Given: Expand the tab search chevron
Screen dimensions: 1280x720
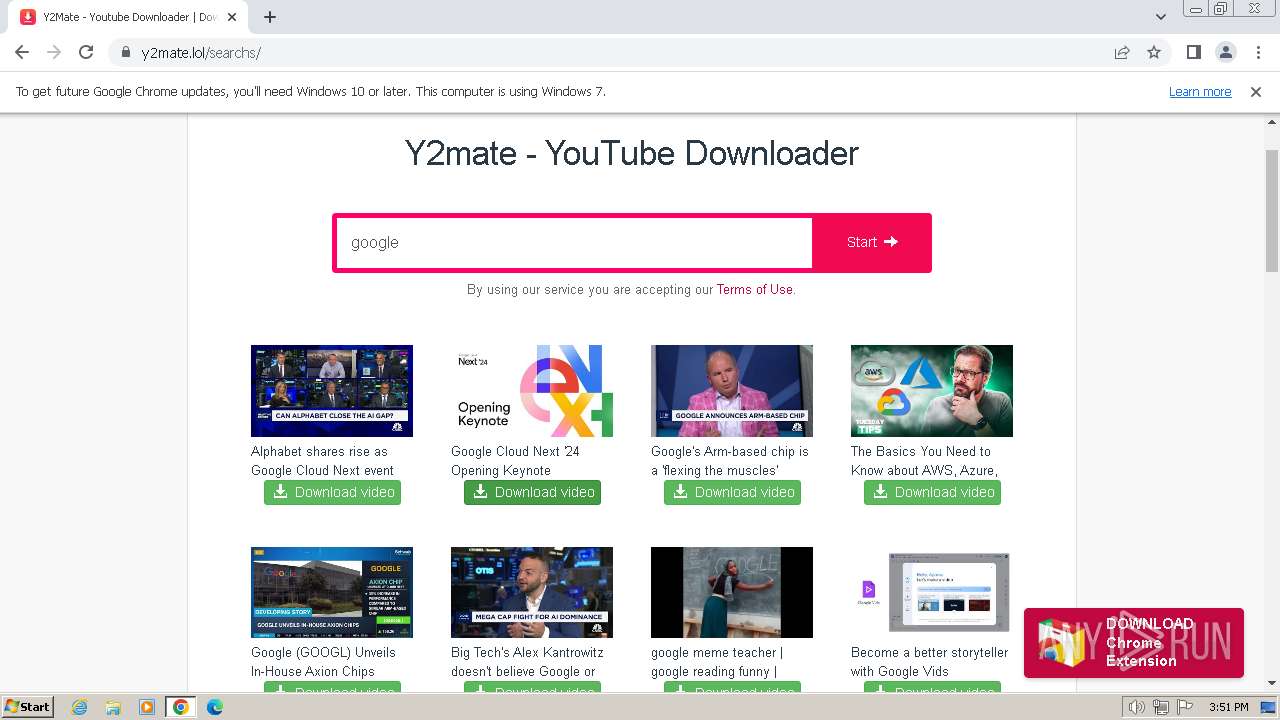Looking at the screenshot, I should pyautogui.click(x=1160, y=17).
